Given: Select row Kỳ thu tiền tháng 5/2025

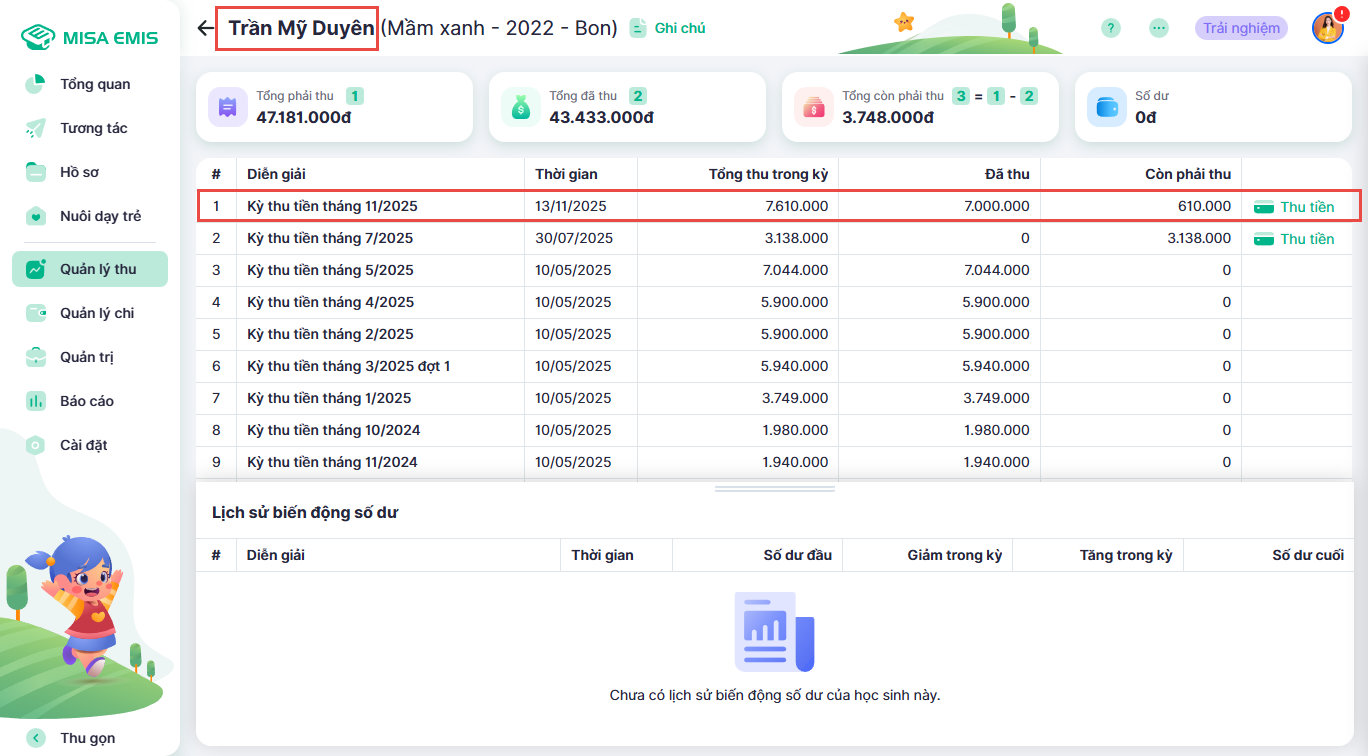Looking at the screenshot, I should pos(330,270).
